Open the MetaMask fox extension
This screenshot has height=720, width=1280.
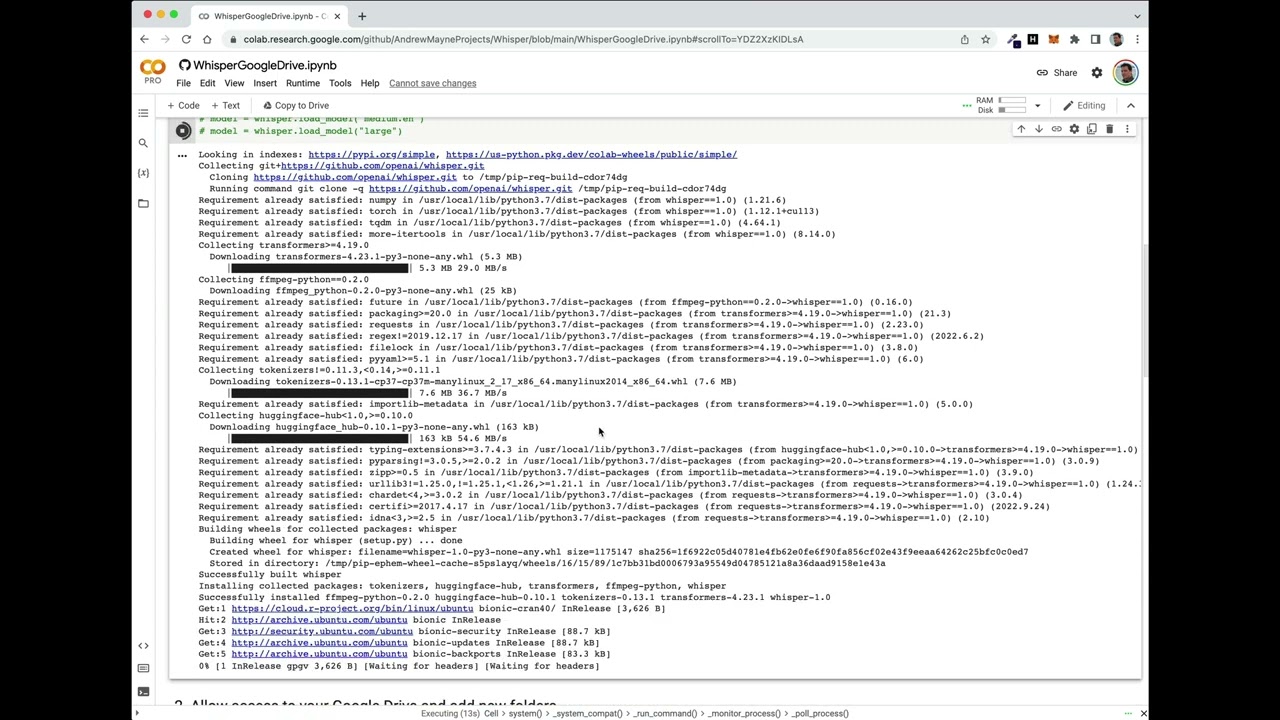pos(1053,39)
